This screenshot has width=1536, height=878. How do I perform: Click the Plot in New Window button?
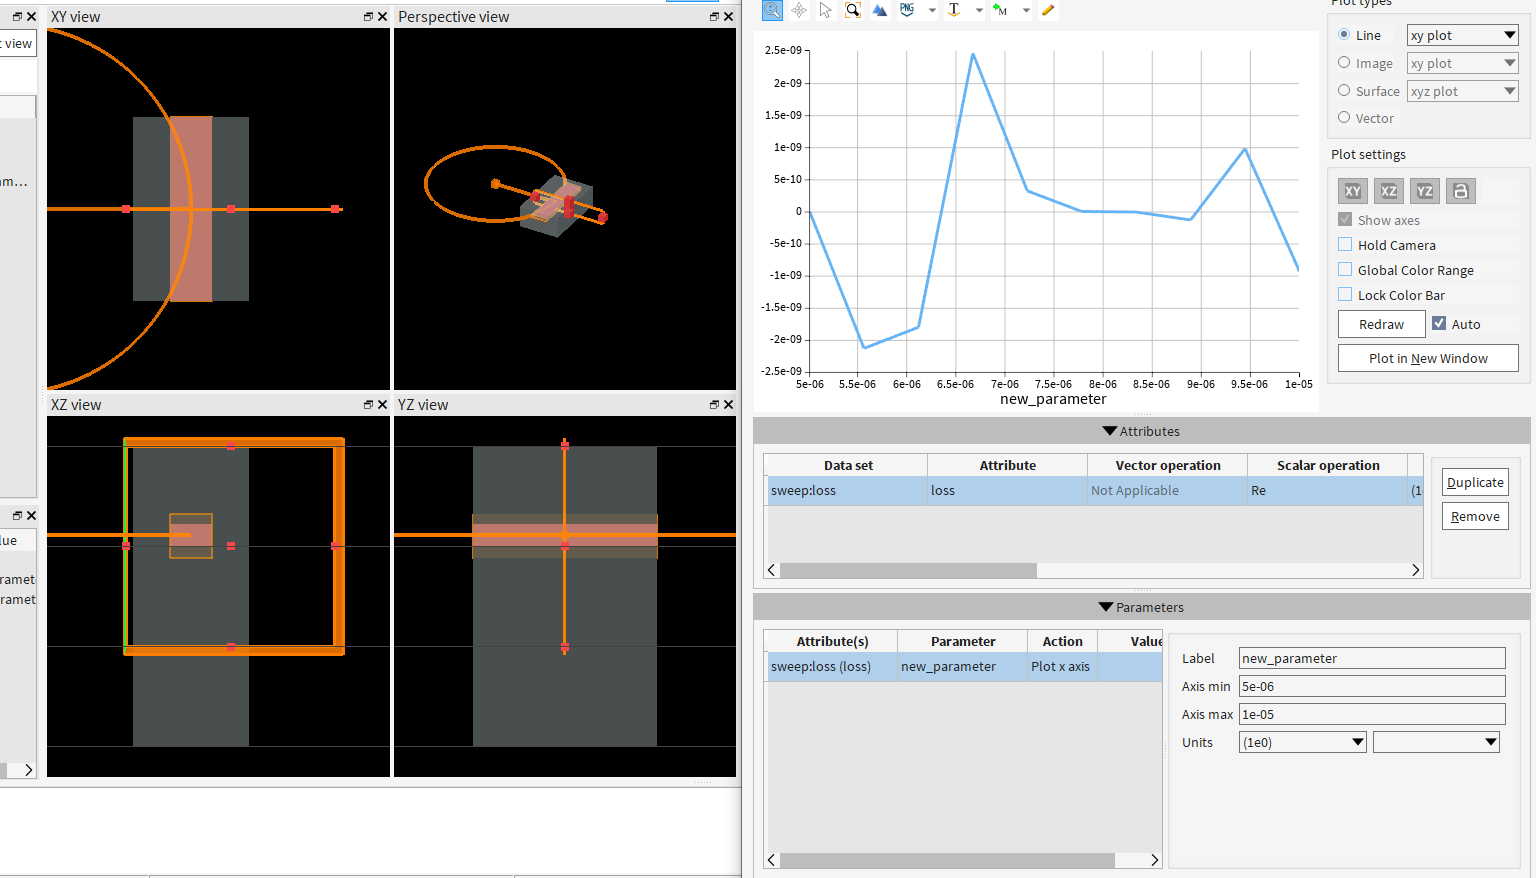point(1427,358)
